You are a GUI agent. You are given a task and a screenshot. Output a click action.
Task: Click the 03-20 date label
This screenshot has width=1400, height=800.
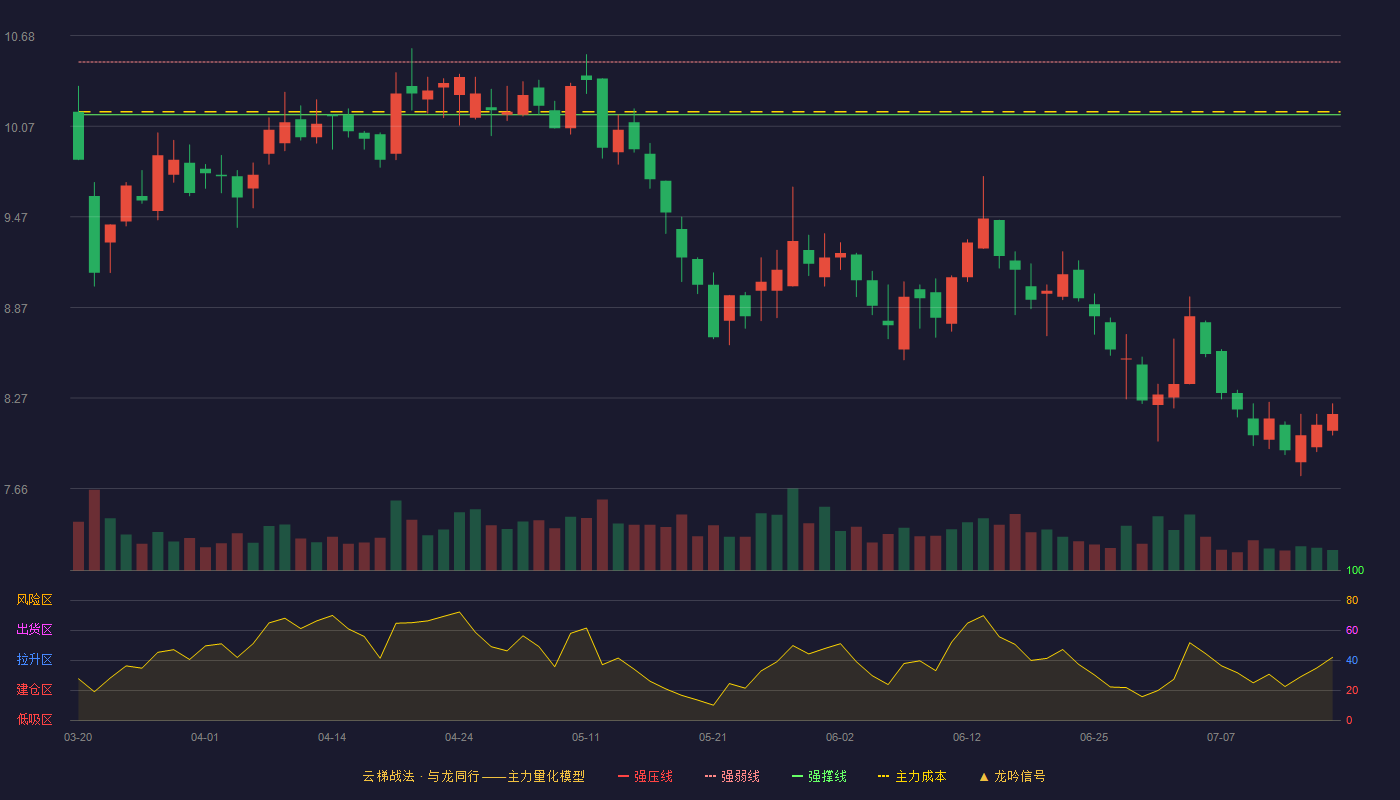point(78,737)
